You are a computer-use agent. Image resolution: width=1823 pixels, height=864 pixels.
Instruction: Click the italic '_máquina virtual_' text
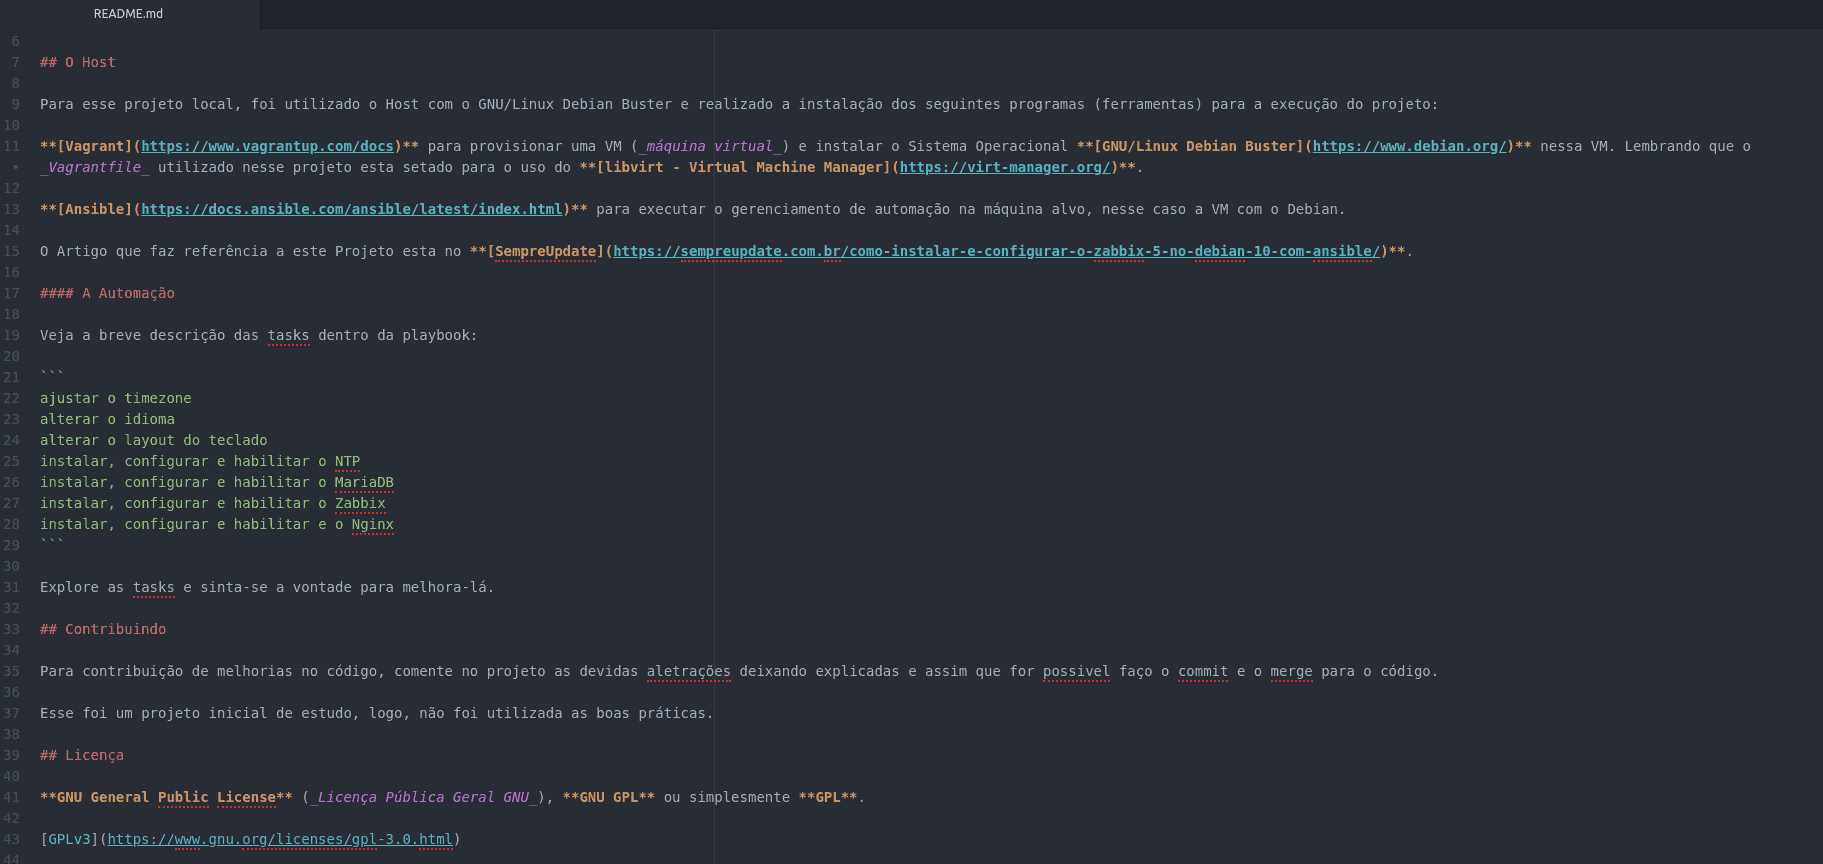(x=710, y=146)
